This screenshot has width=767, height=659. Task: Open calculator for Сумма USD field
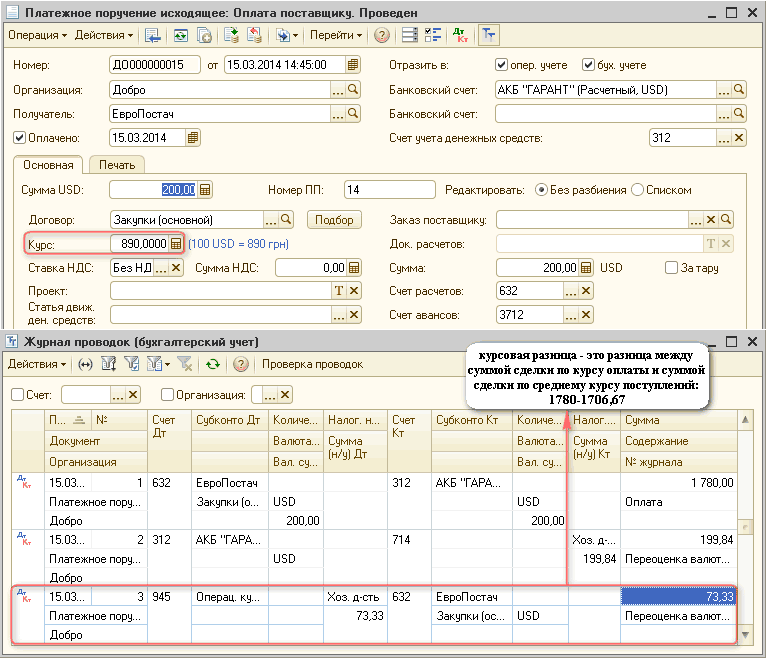point(205,190)
